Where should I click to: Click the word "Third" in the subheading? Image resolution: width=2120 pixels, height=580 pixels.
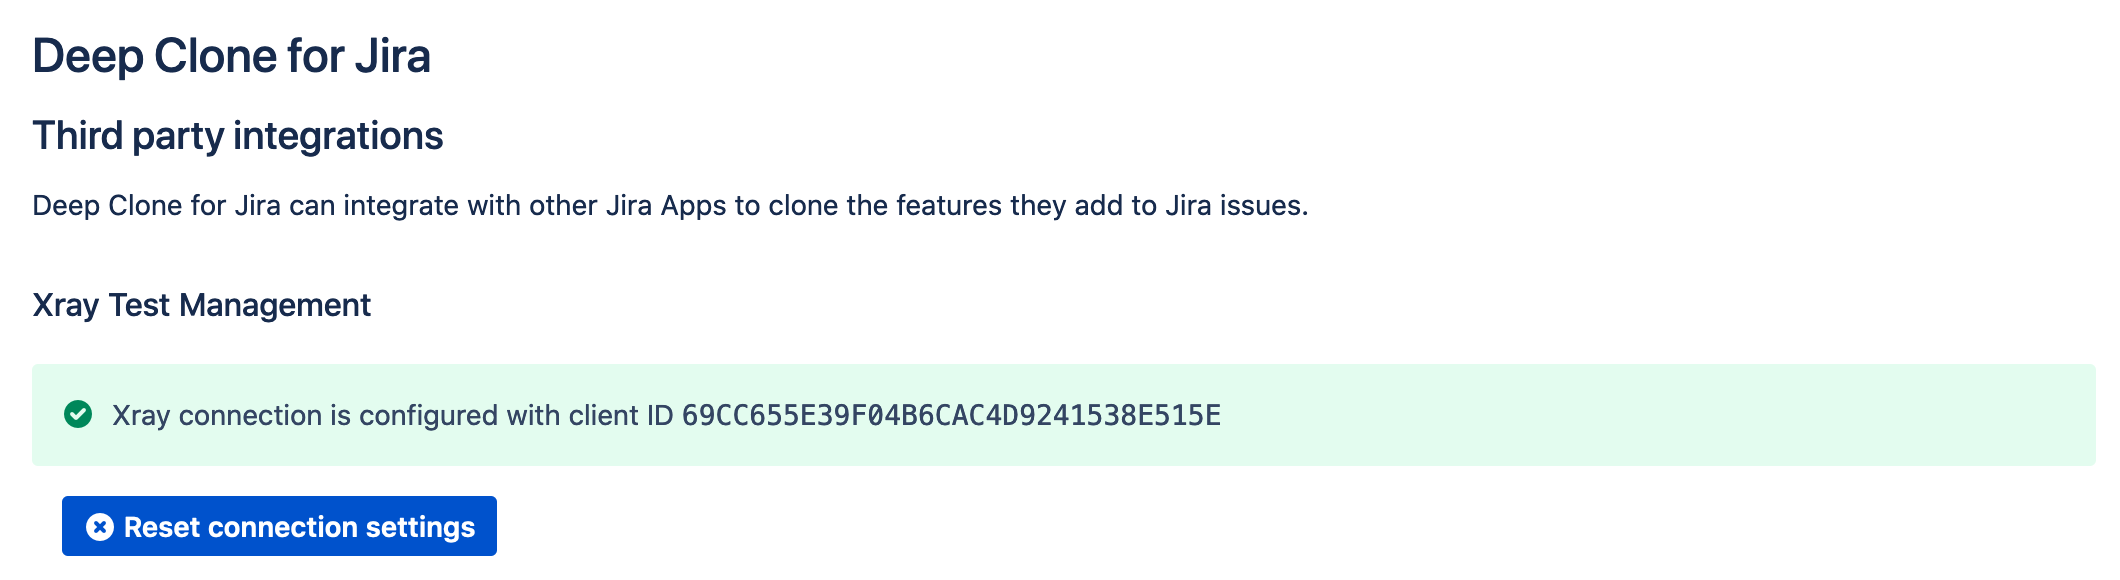tap(77, 136)
